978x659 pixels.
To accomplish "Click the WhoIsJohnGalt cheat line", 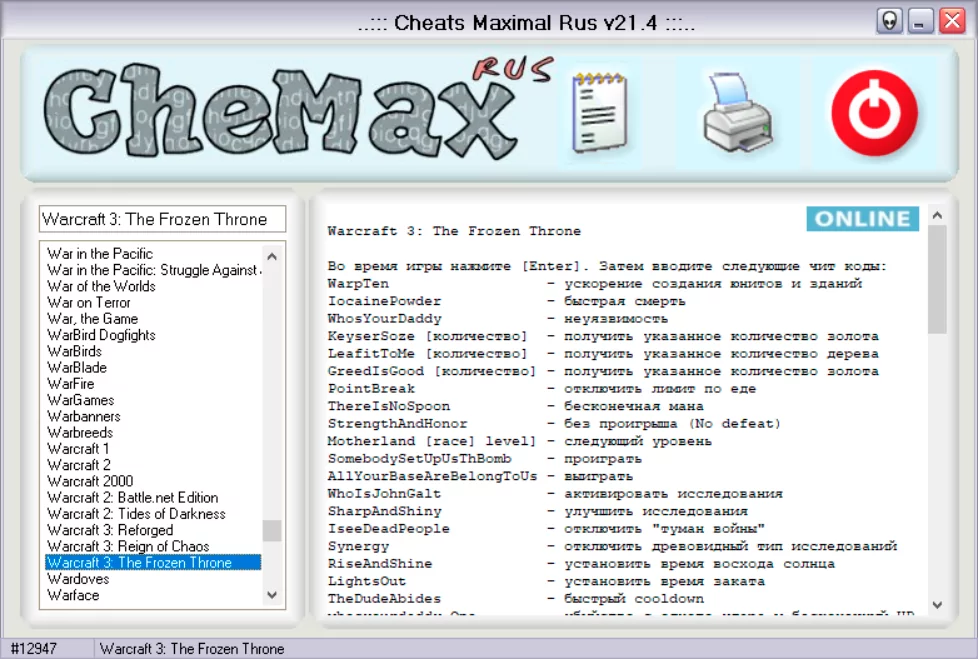I will pos(555,493).
